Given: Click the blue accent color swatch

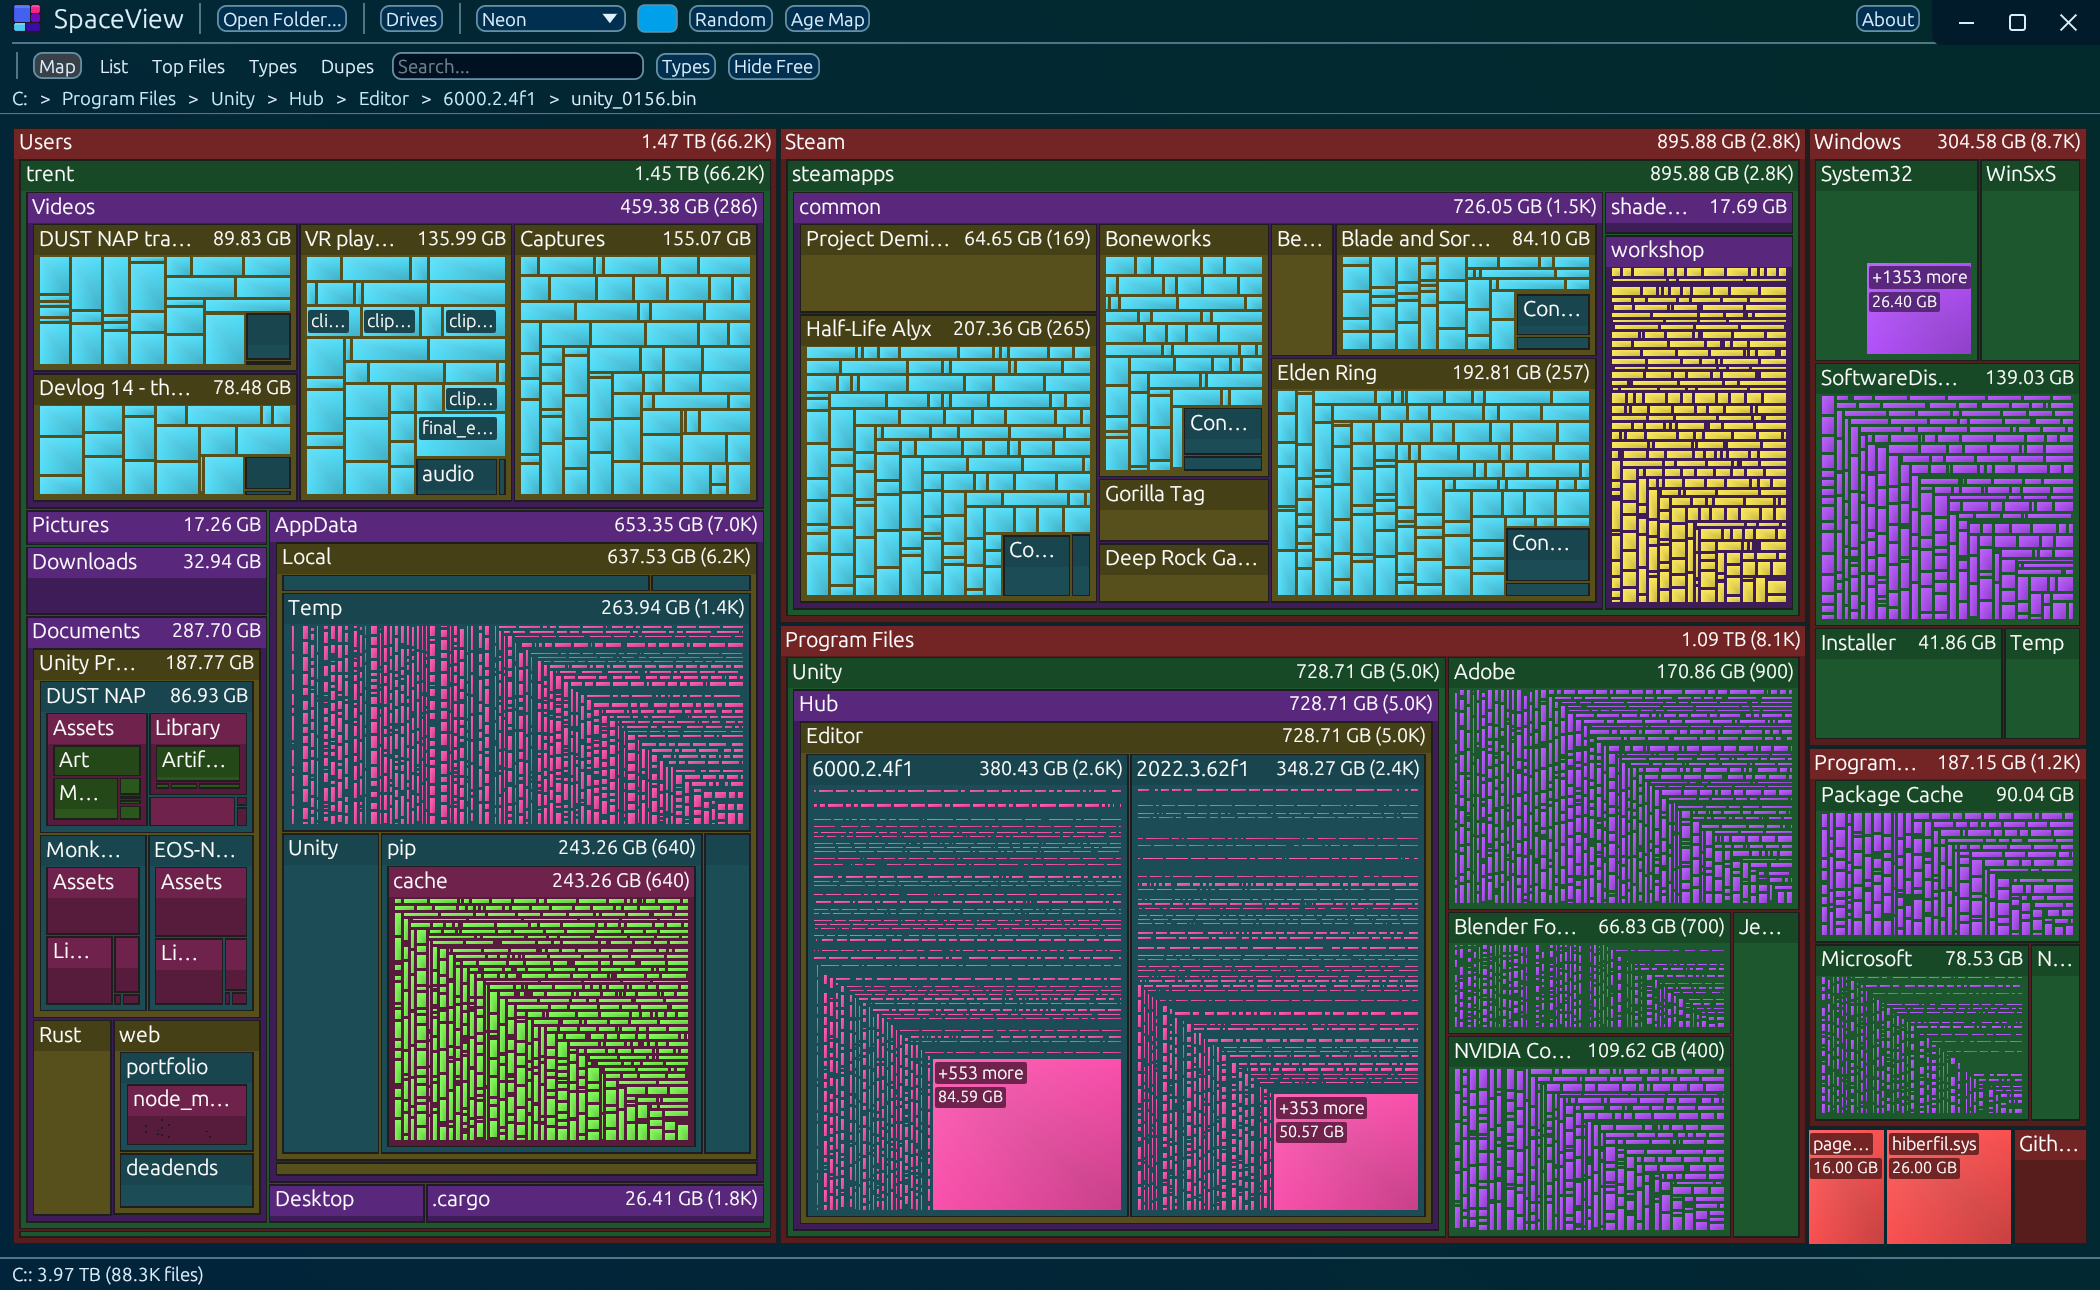Looking at the screenshot, I should pyautogui.click(x=657, y=19).
